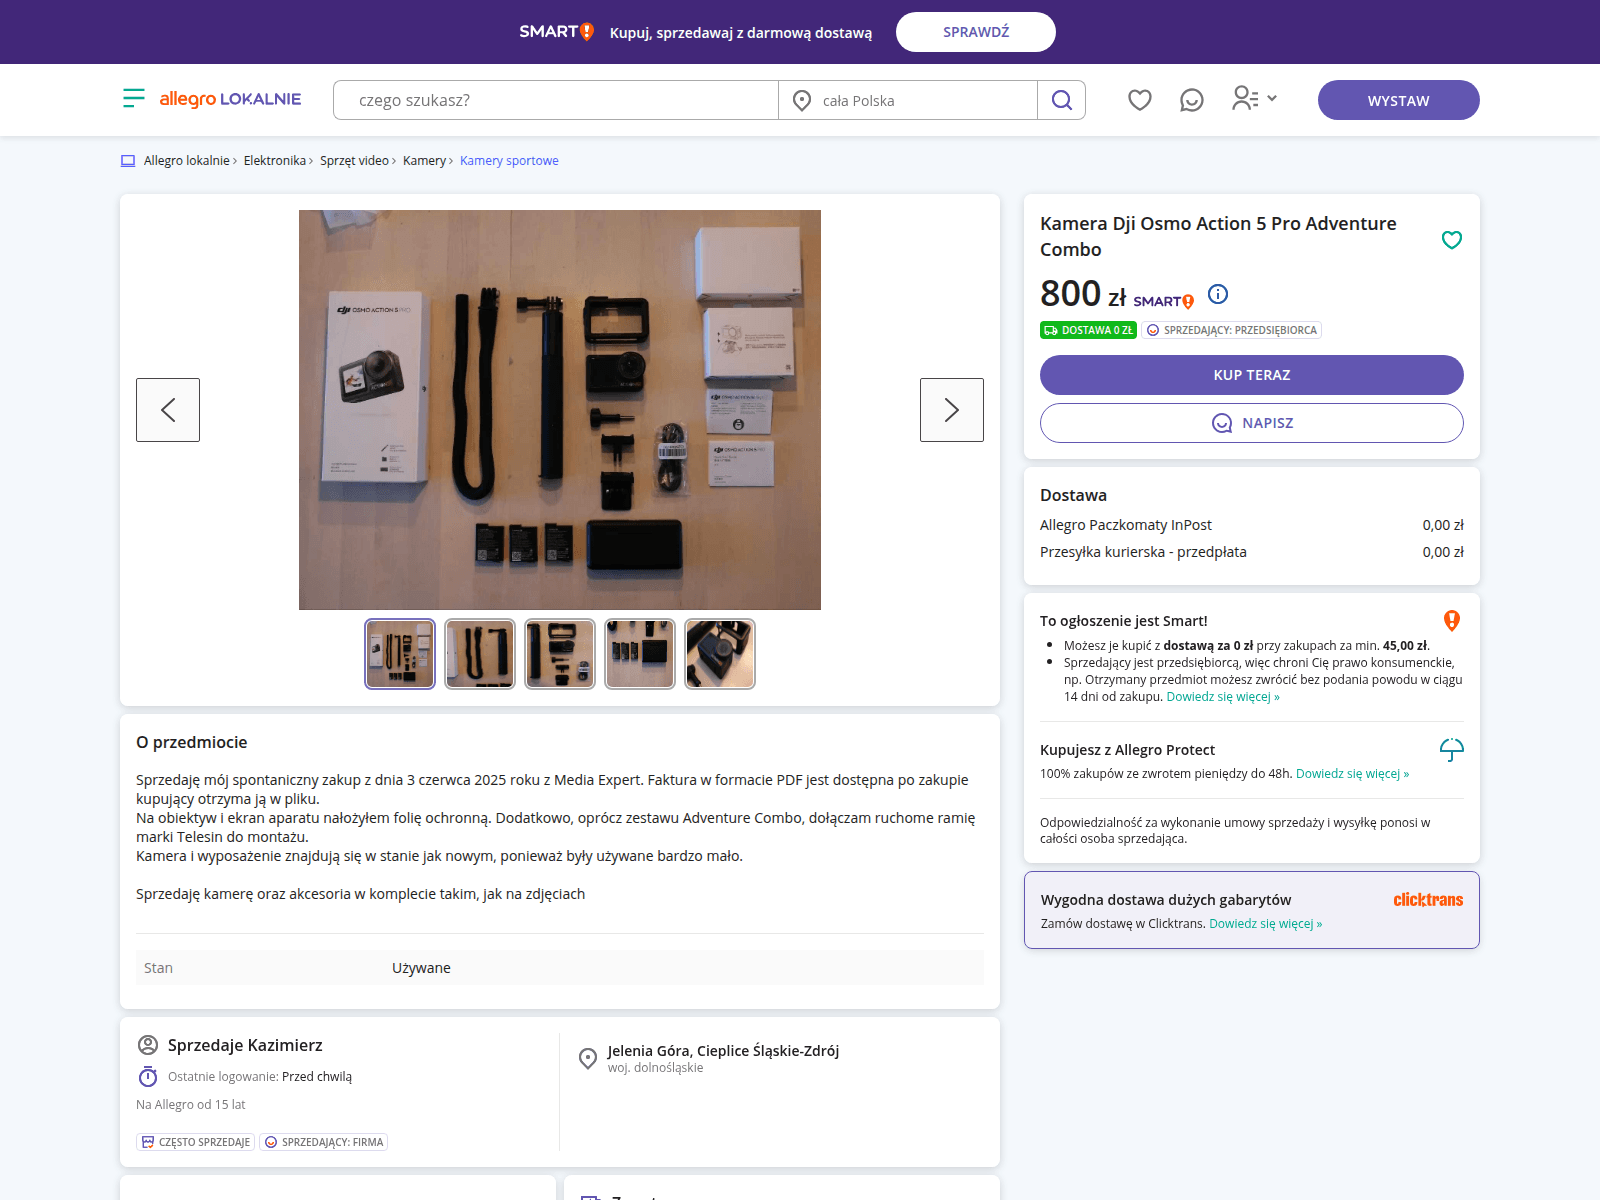Go to the Elektronika breadcrumb
1600x1200 pixels.
pos(274,161)
